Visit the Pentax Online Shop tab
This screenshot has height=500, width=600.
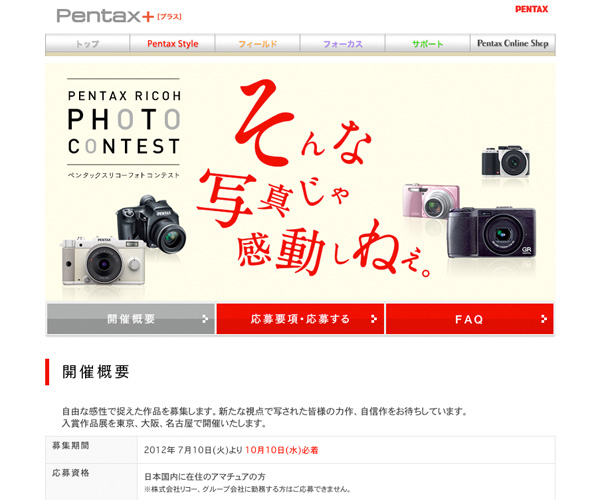tap(513, 44)
